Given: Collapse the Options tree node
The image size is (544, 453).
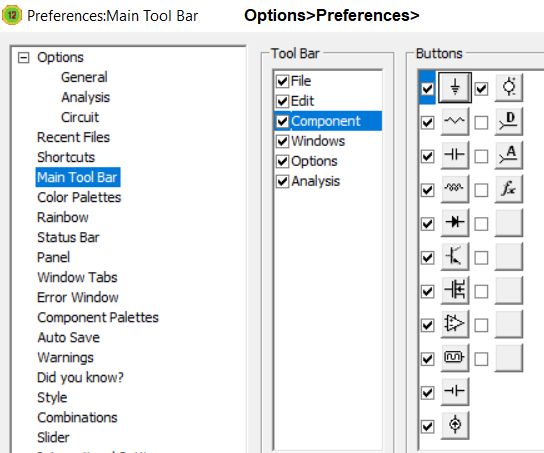Looking at the screenshot, I should tap(23, 58).
